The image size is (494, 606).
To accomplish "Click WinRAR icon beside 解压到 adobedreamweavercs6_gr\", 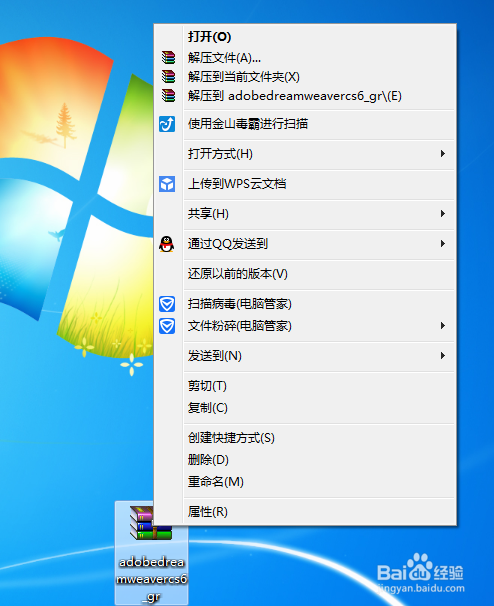I will [x=168, y=95].
